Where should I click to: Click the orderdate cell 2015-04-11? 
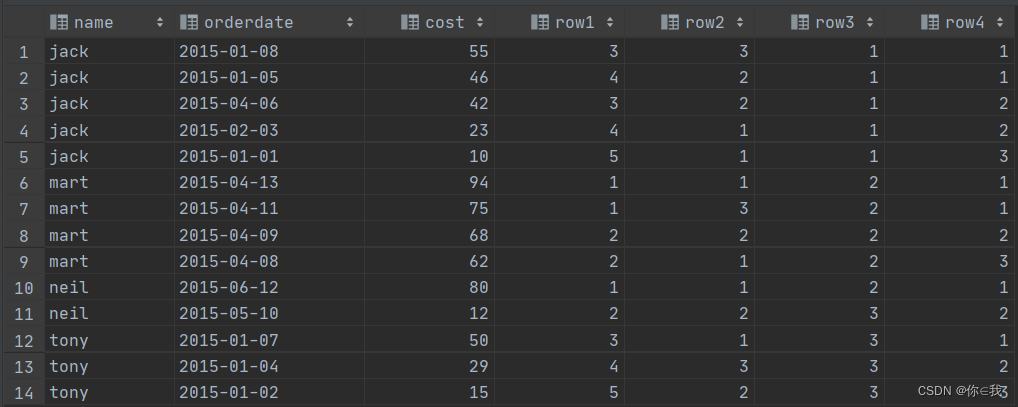coord(269,208)
